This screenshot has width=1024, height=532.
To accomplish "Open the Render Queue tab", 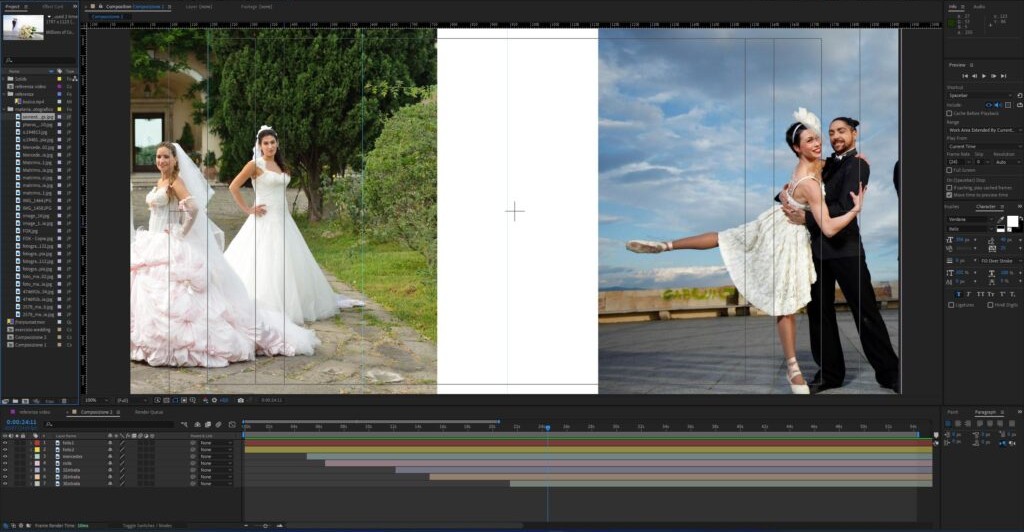I will point(149,412).
